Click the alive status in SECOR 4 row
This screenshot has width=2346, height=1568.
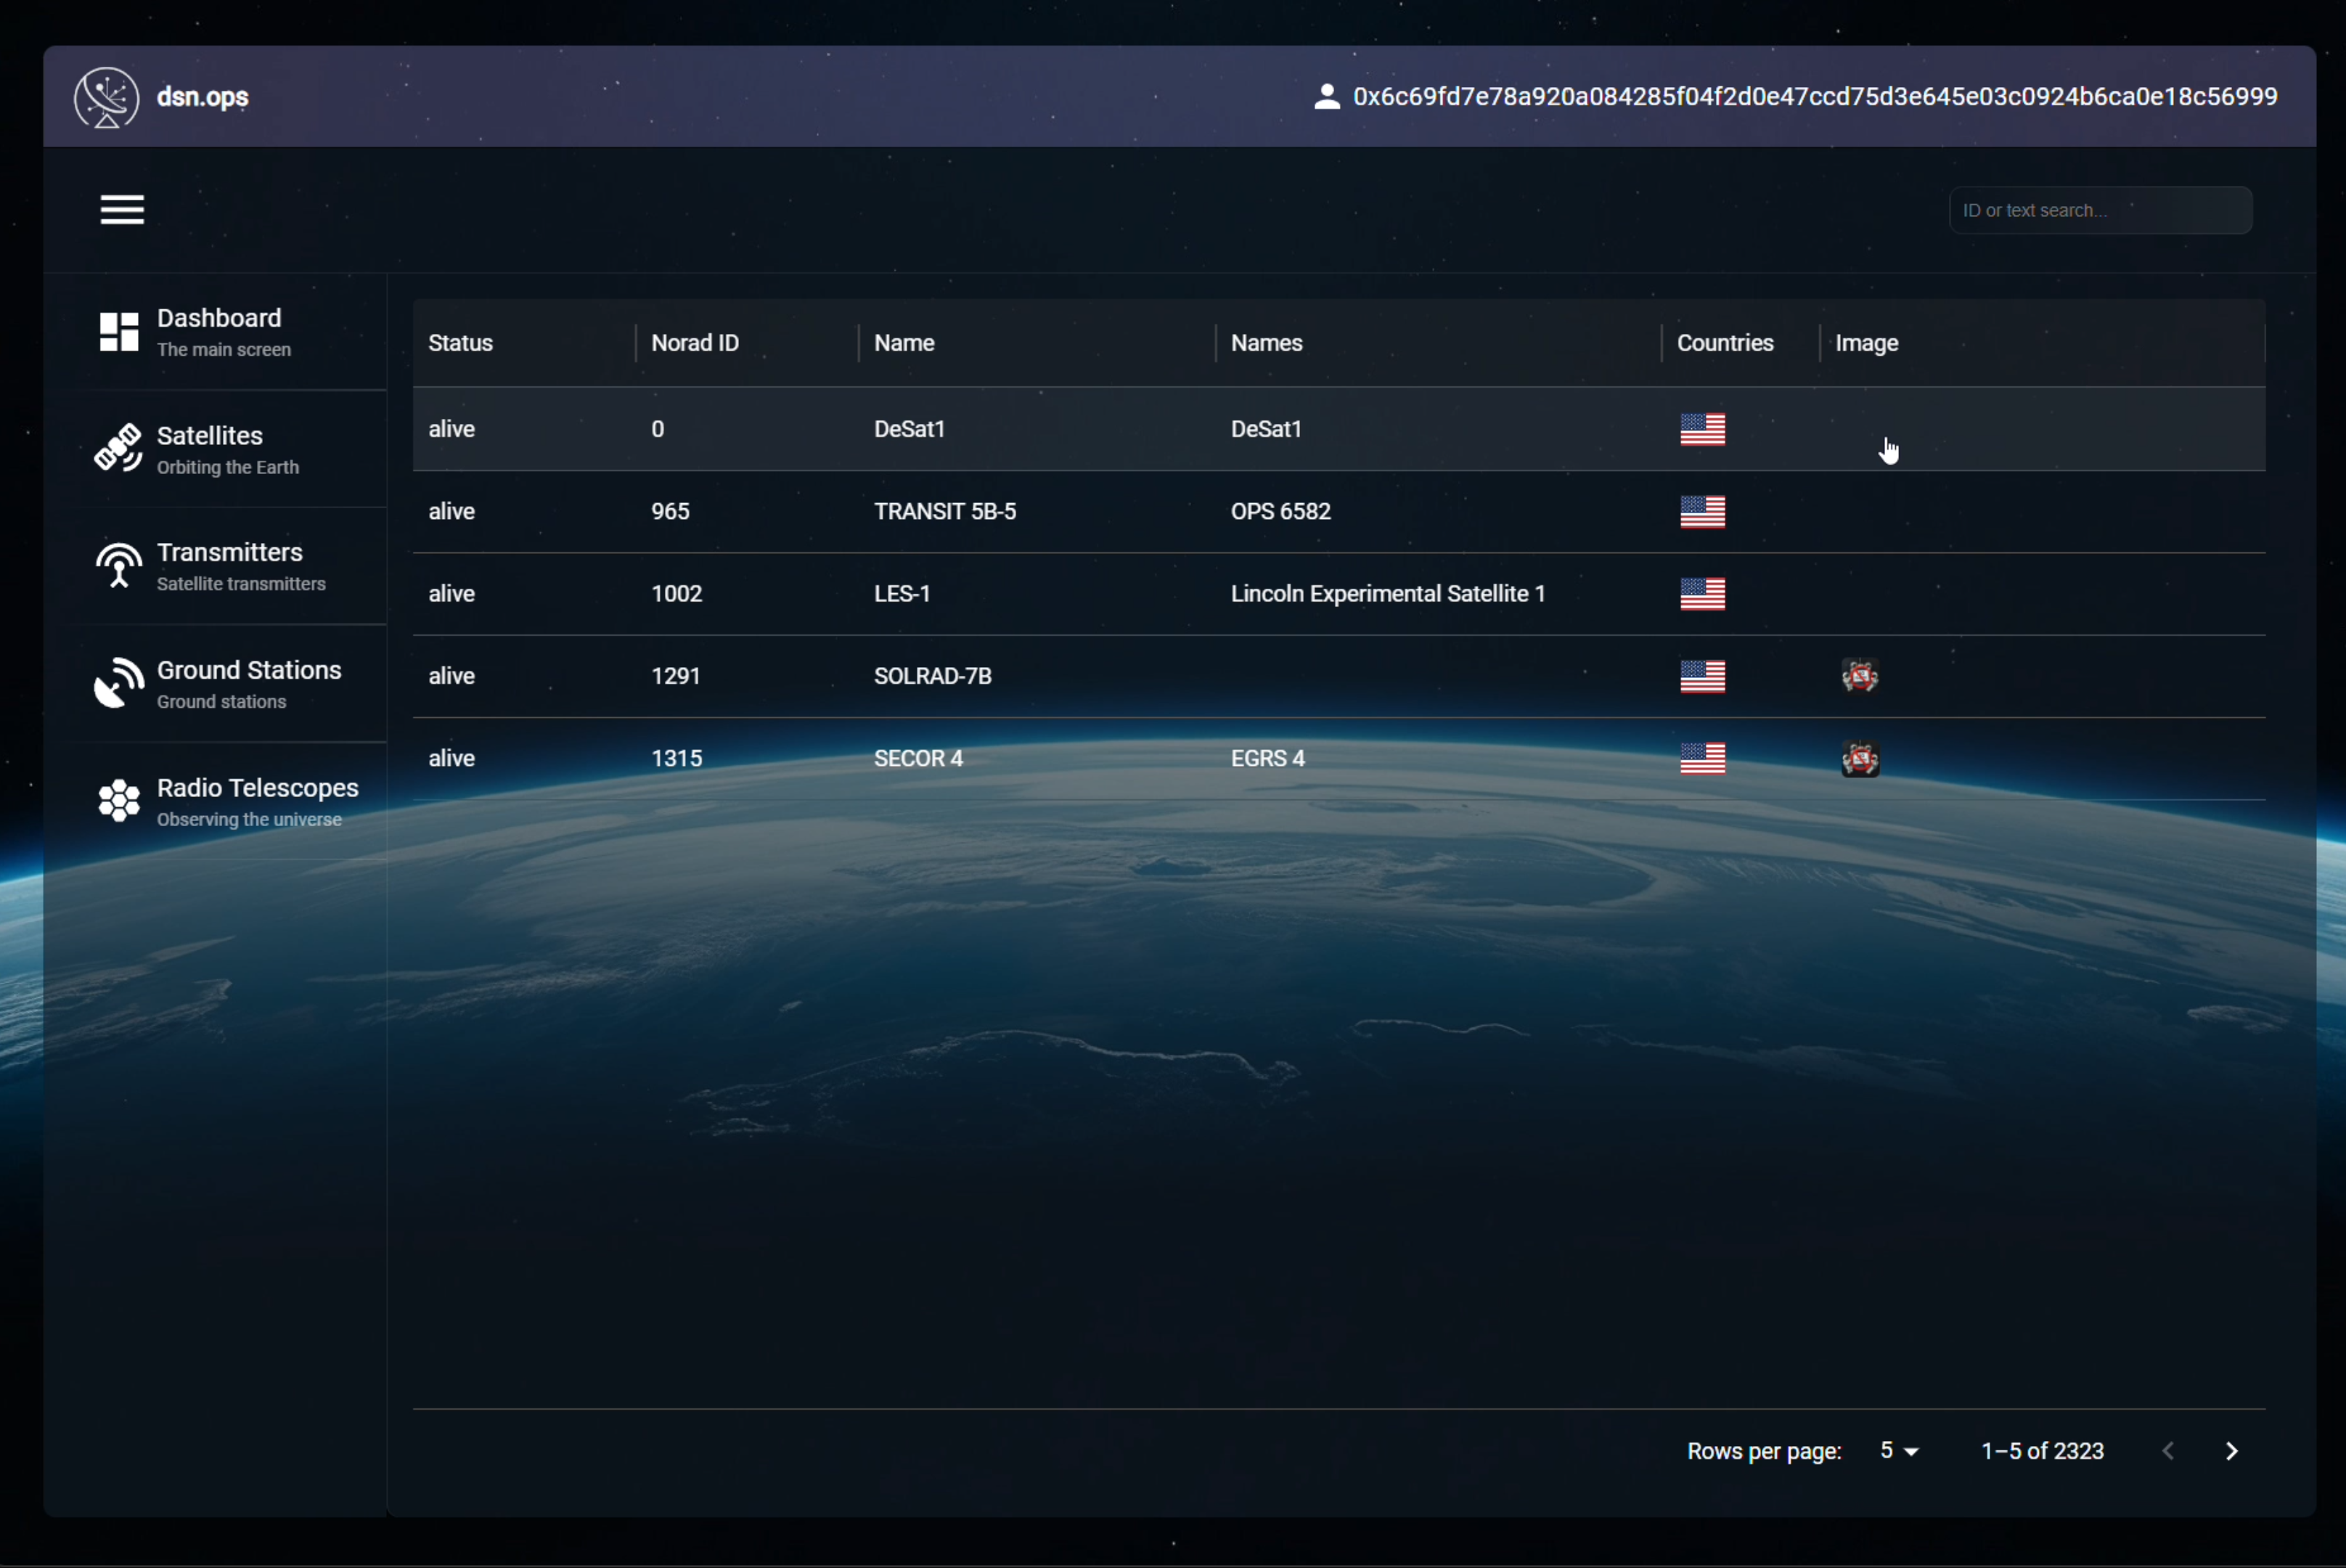coord(452,758)
